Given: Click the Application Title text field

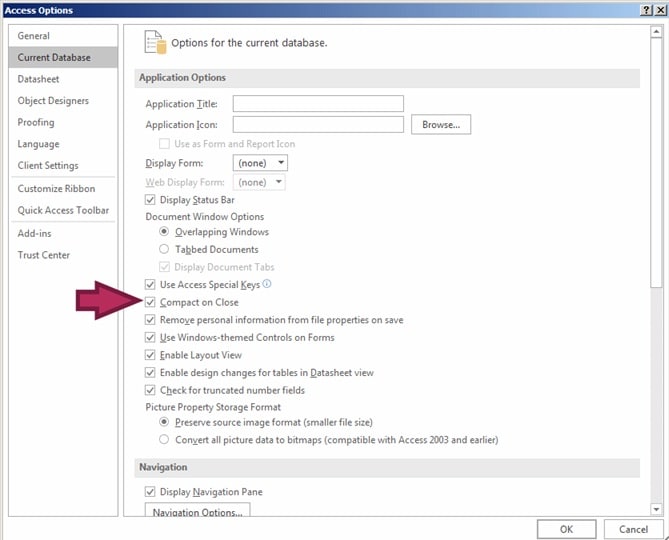Looking at the screenshot, I should click(318, 104).
